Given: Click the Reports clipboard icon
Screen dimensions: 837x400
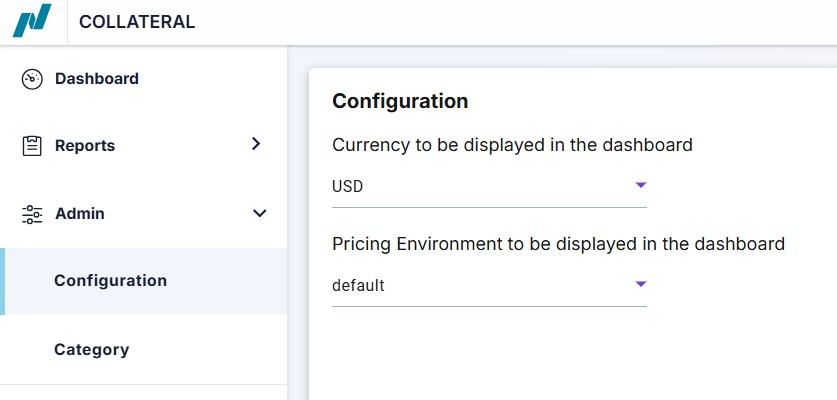Looking at the screenshot, I should [x=32, y=146].
